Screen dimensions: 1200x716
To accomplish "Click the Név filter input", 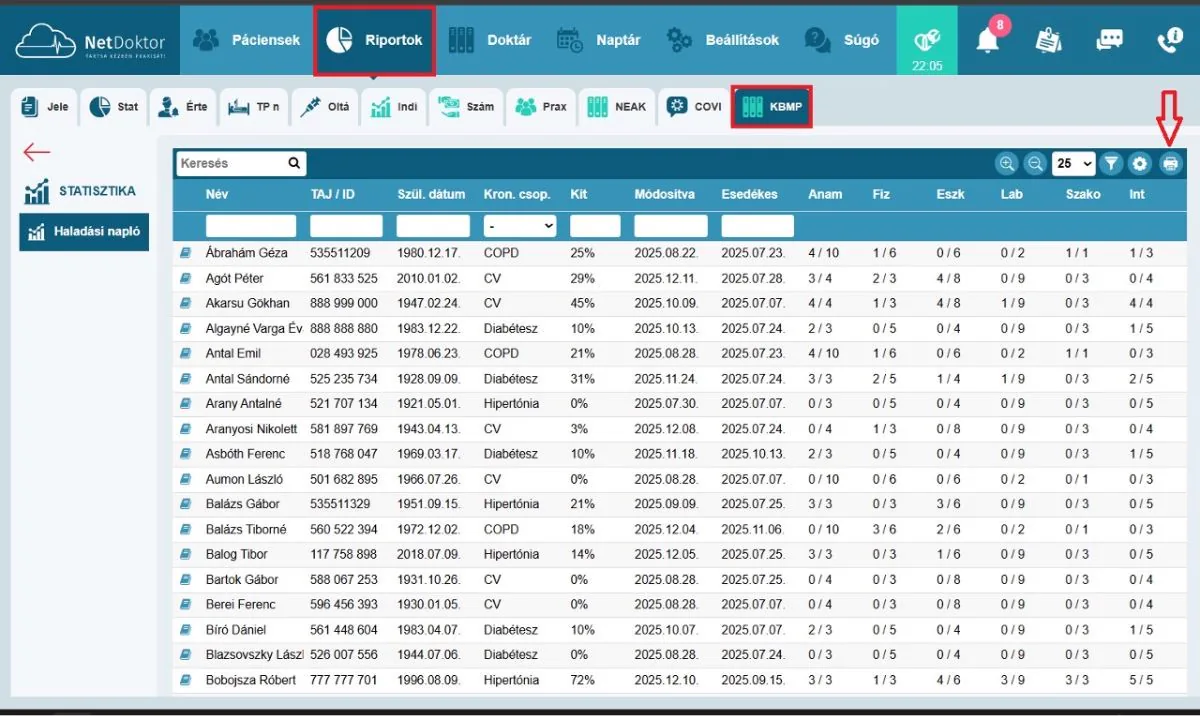I will point(251,226).
